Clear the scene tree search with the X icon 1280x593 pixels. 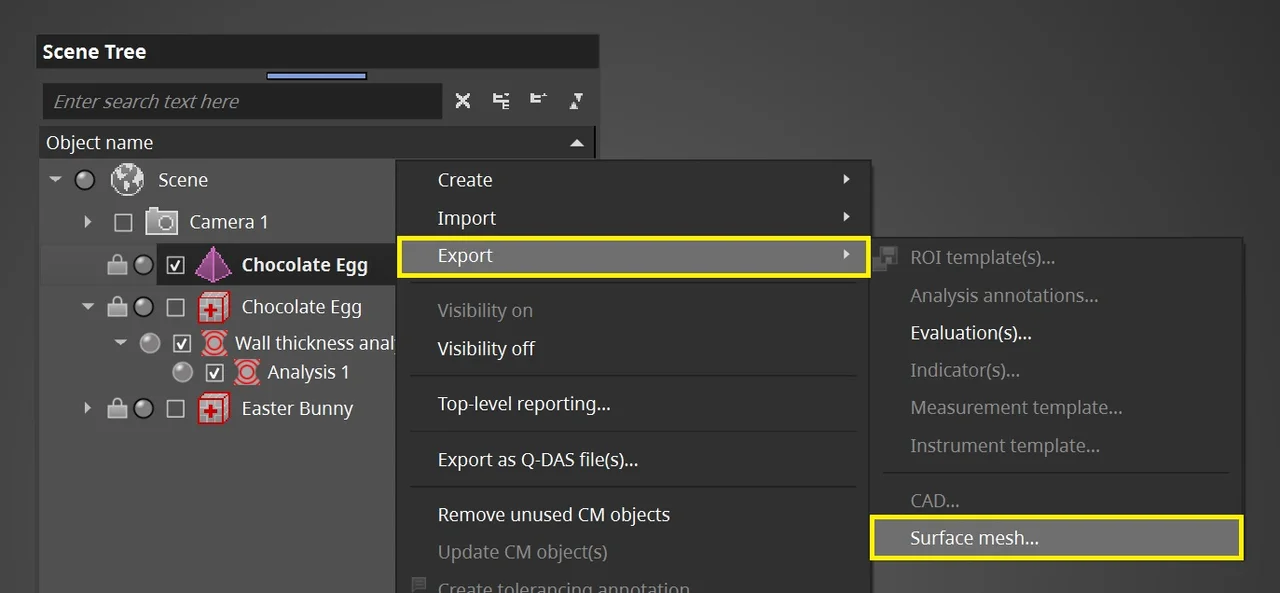tap(463, 101)
